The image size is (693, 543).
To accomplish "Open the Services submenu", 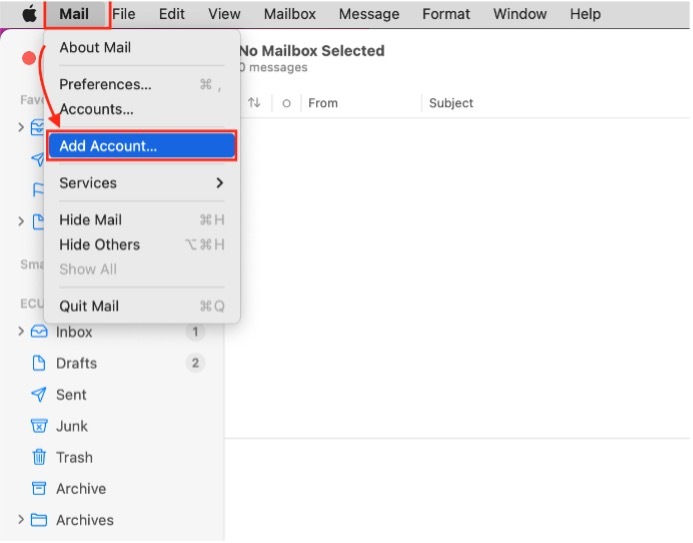I will tap(141, 183).
